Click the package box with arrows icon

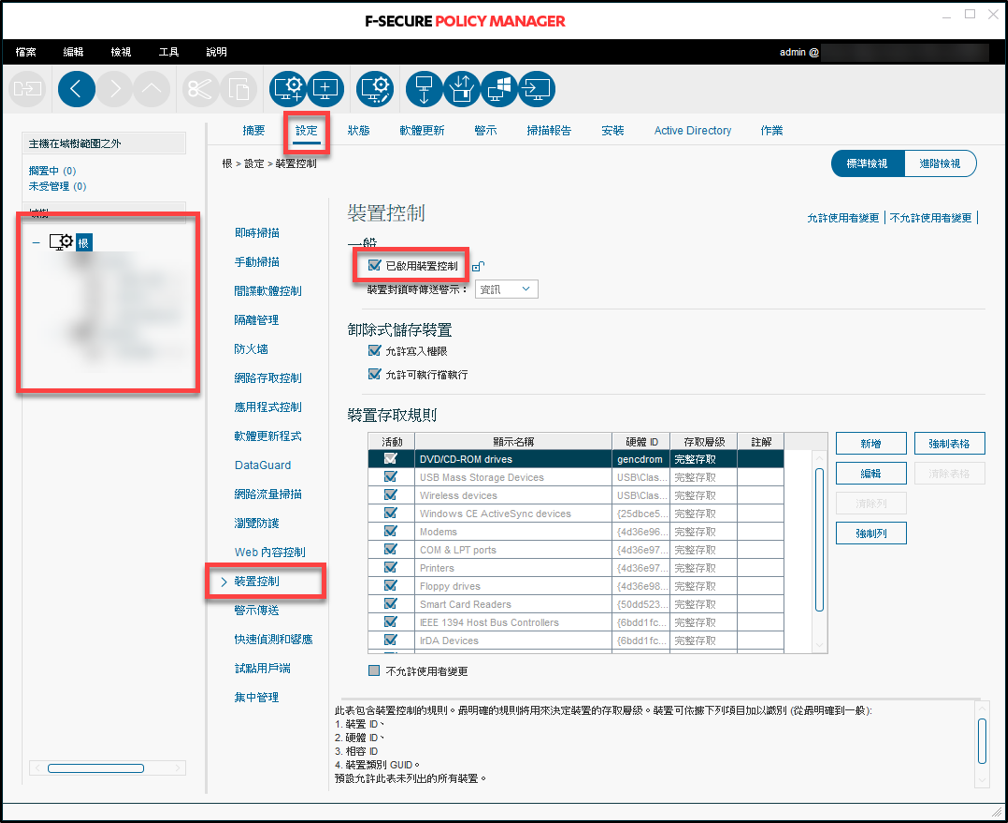pyautogui.click(x=461, y=90)
